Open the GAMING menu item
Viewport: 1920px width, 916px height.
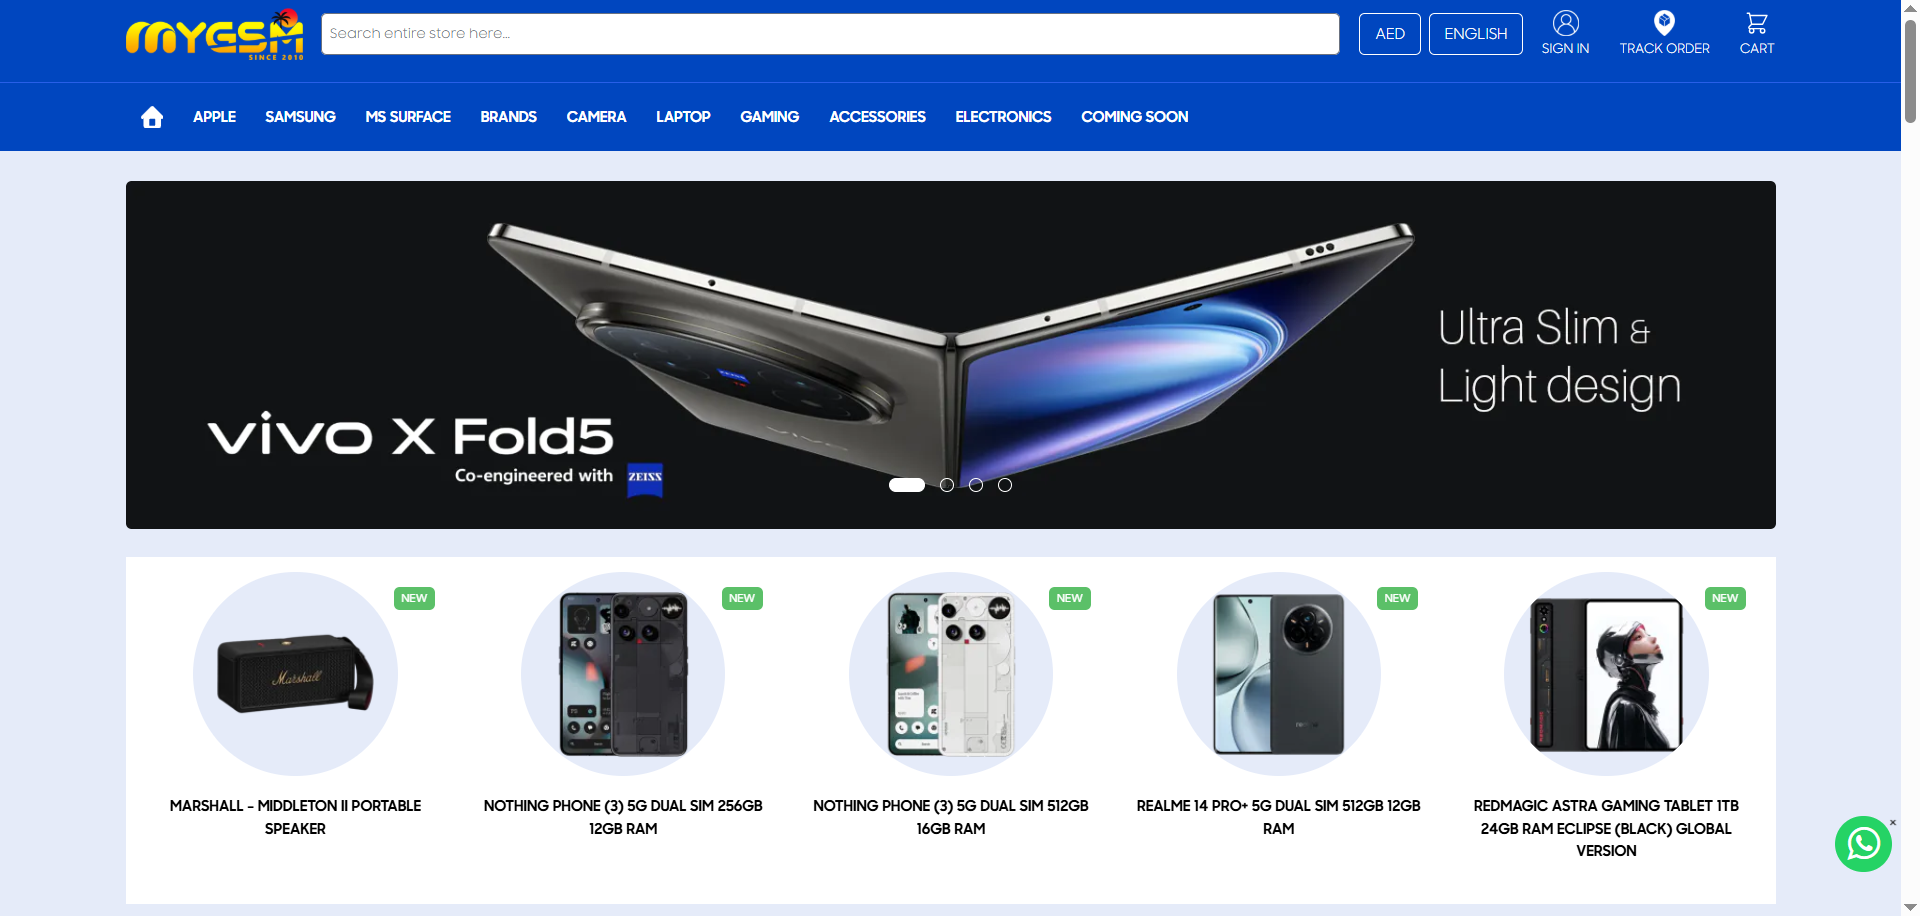click(769, 117)
